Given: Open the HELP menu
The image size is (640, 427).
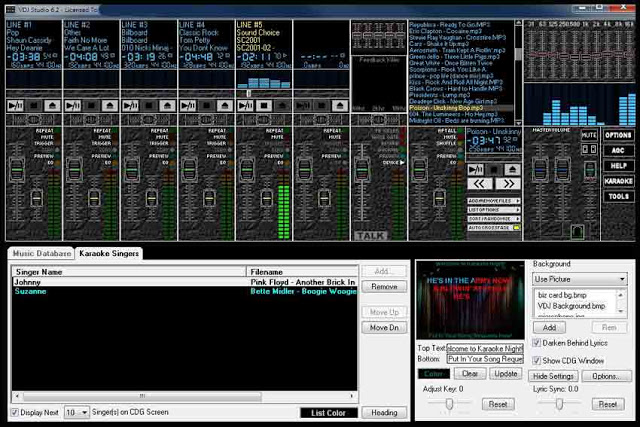Looking at the screenshot, I should (x=618, y=166).
